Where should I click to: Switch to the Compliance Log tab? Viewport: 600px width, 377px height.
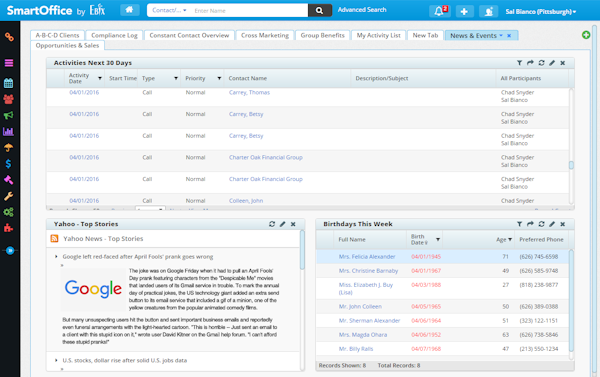tap(114, 35)
